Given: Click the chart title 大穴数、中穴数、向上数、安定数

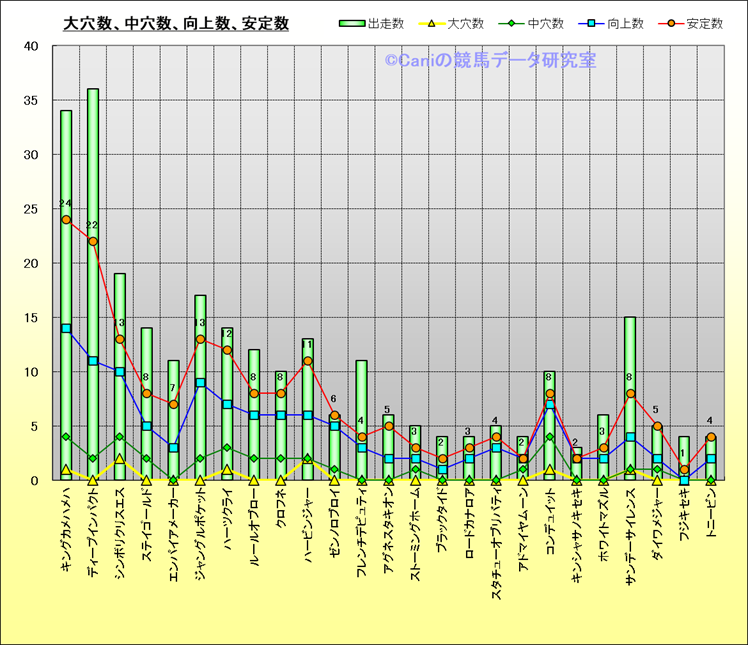Looking at the screenshot, I should [x=176, y=23].
